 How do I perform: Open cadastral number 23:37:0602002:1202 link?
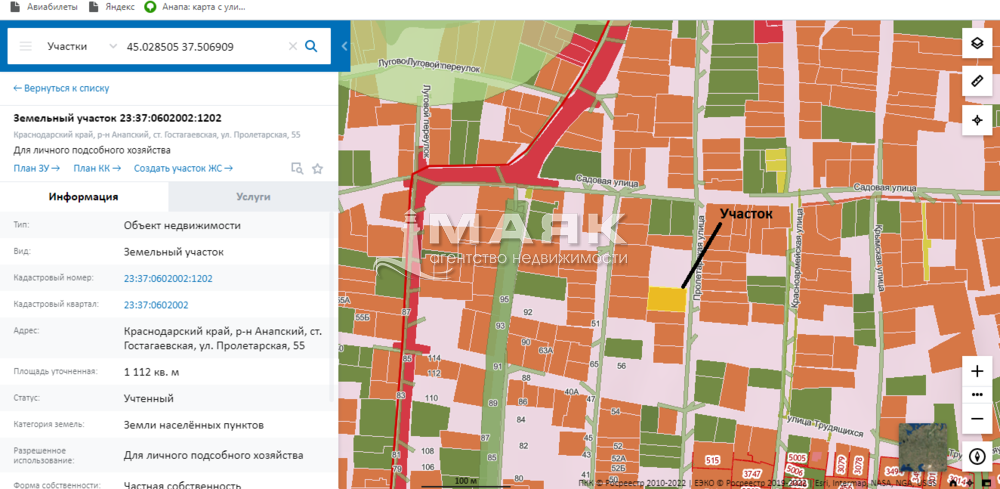coord(168,278)
